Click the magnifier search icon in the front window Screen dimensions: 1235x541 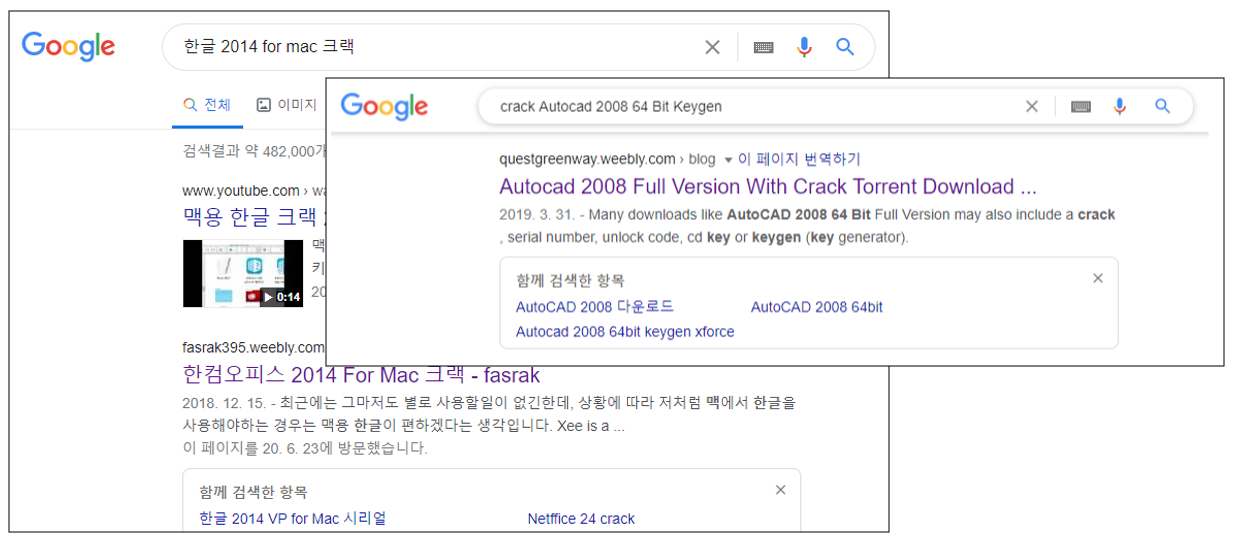1162,106
